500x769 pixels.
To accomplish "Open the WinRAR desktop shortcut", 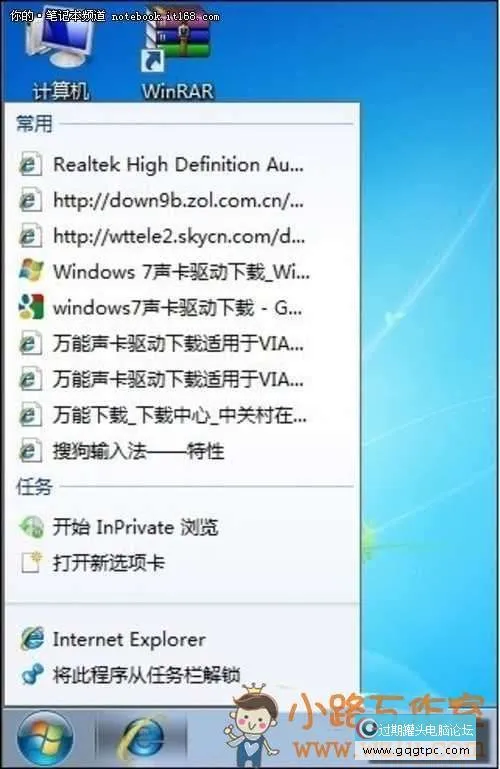I will 177,54.
